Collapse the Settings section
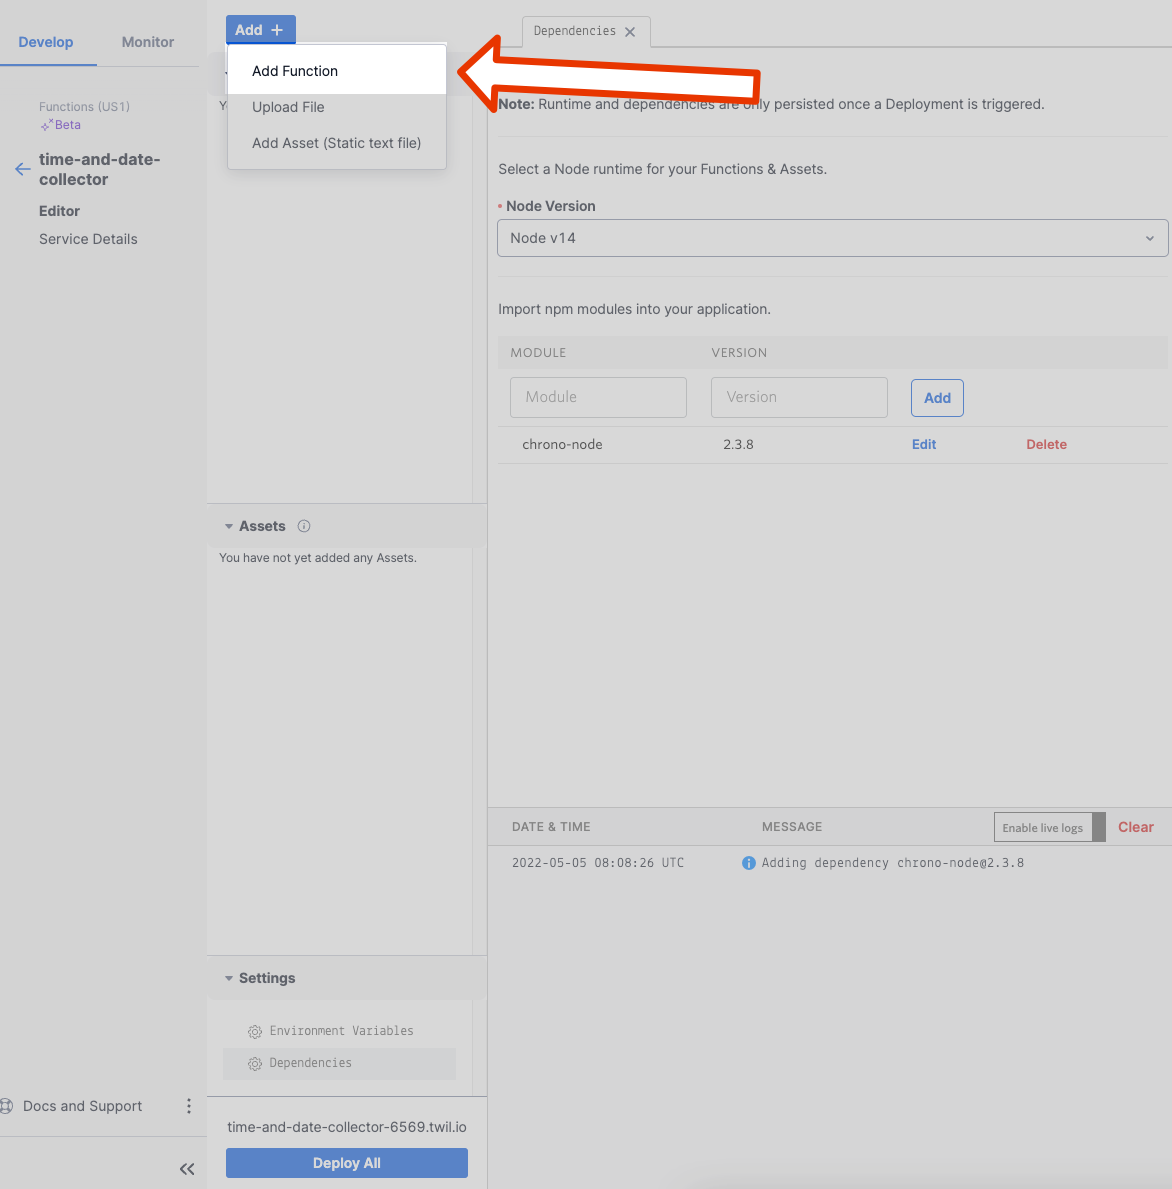 coord(229,978)
